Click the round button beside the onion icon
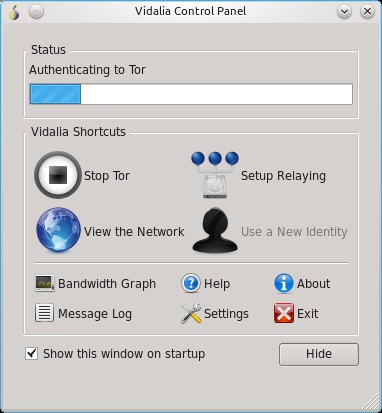The height and width of the screenshot is (413, 382). (36, 12)
